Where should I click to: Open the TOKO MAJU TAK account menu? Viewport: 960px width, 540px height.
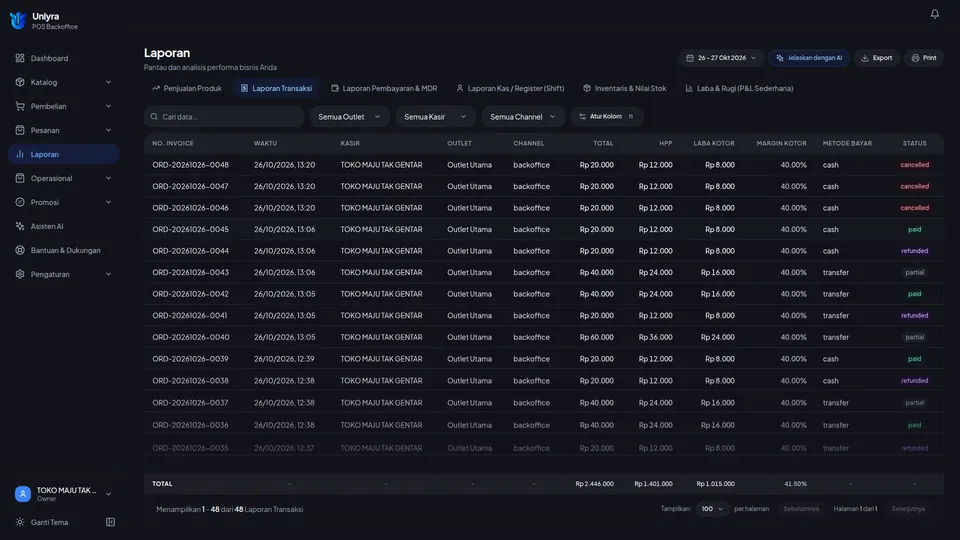(64, 493)
